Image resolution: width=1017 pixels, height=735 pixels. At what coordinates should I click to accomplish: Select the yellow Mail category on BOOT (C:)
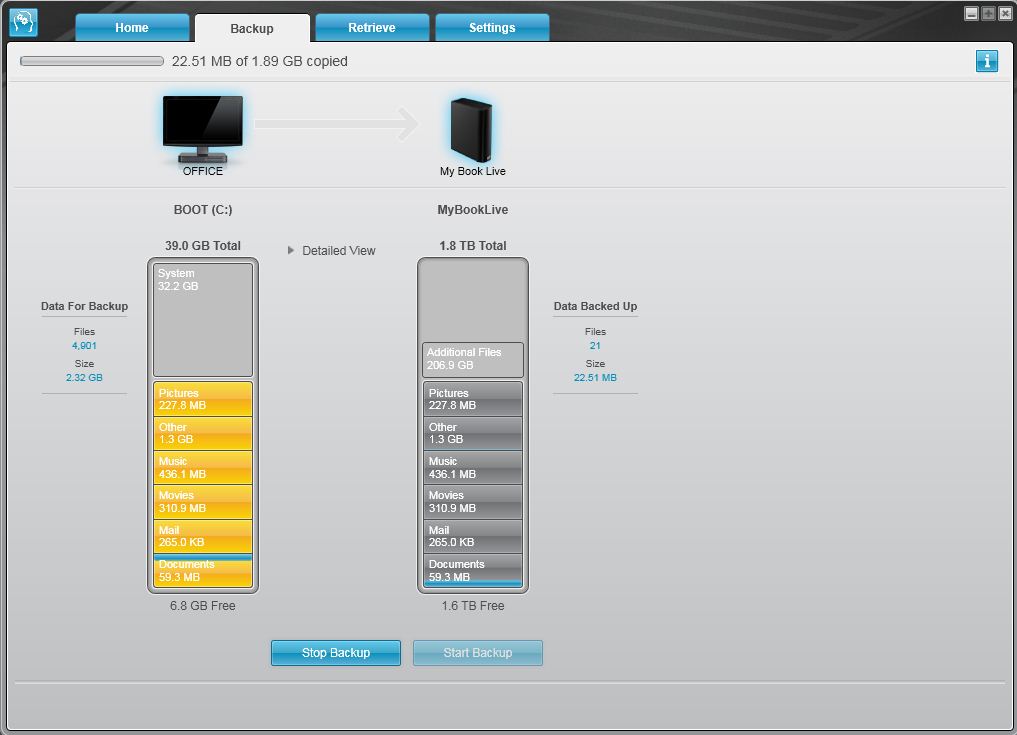coord(203,536)
